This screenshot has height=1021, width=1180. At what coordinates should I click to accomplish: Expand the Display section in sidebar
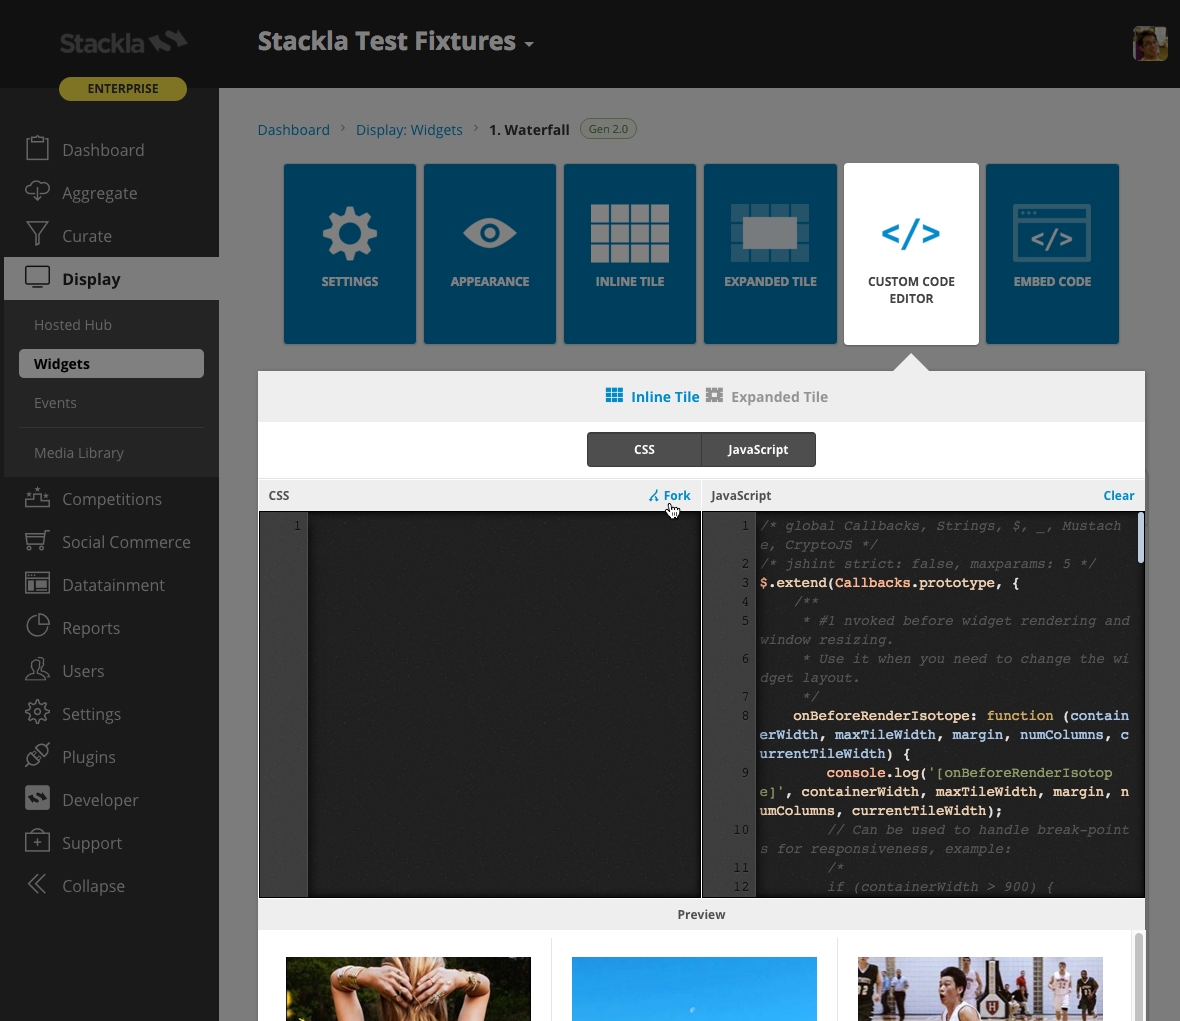[x=90, y=279]
